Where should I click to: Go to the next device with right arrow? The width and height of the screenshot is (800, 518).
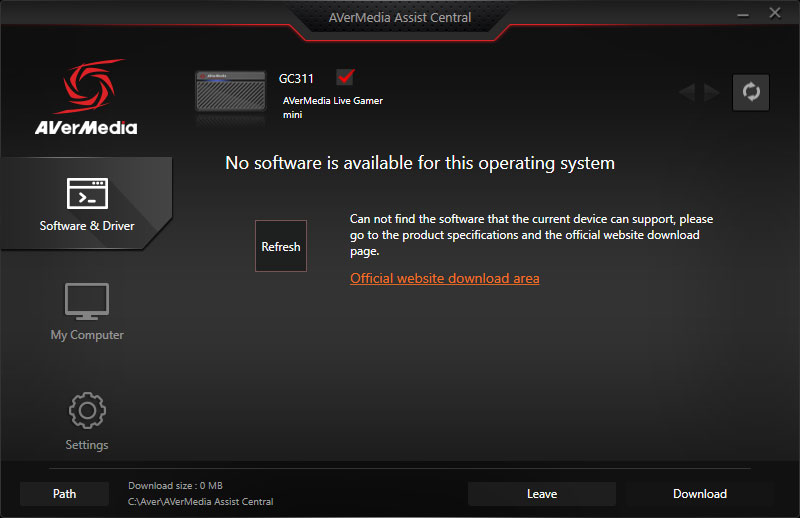pyautogui.click(x=712, y=93)
